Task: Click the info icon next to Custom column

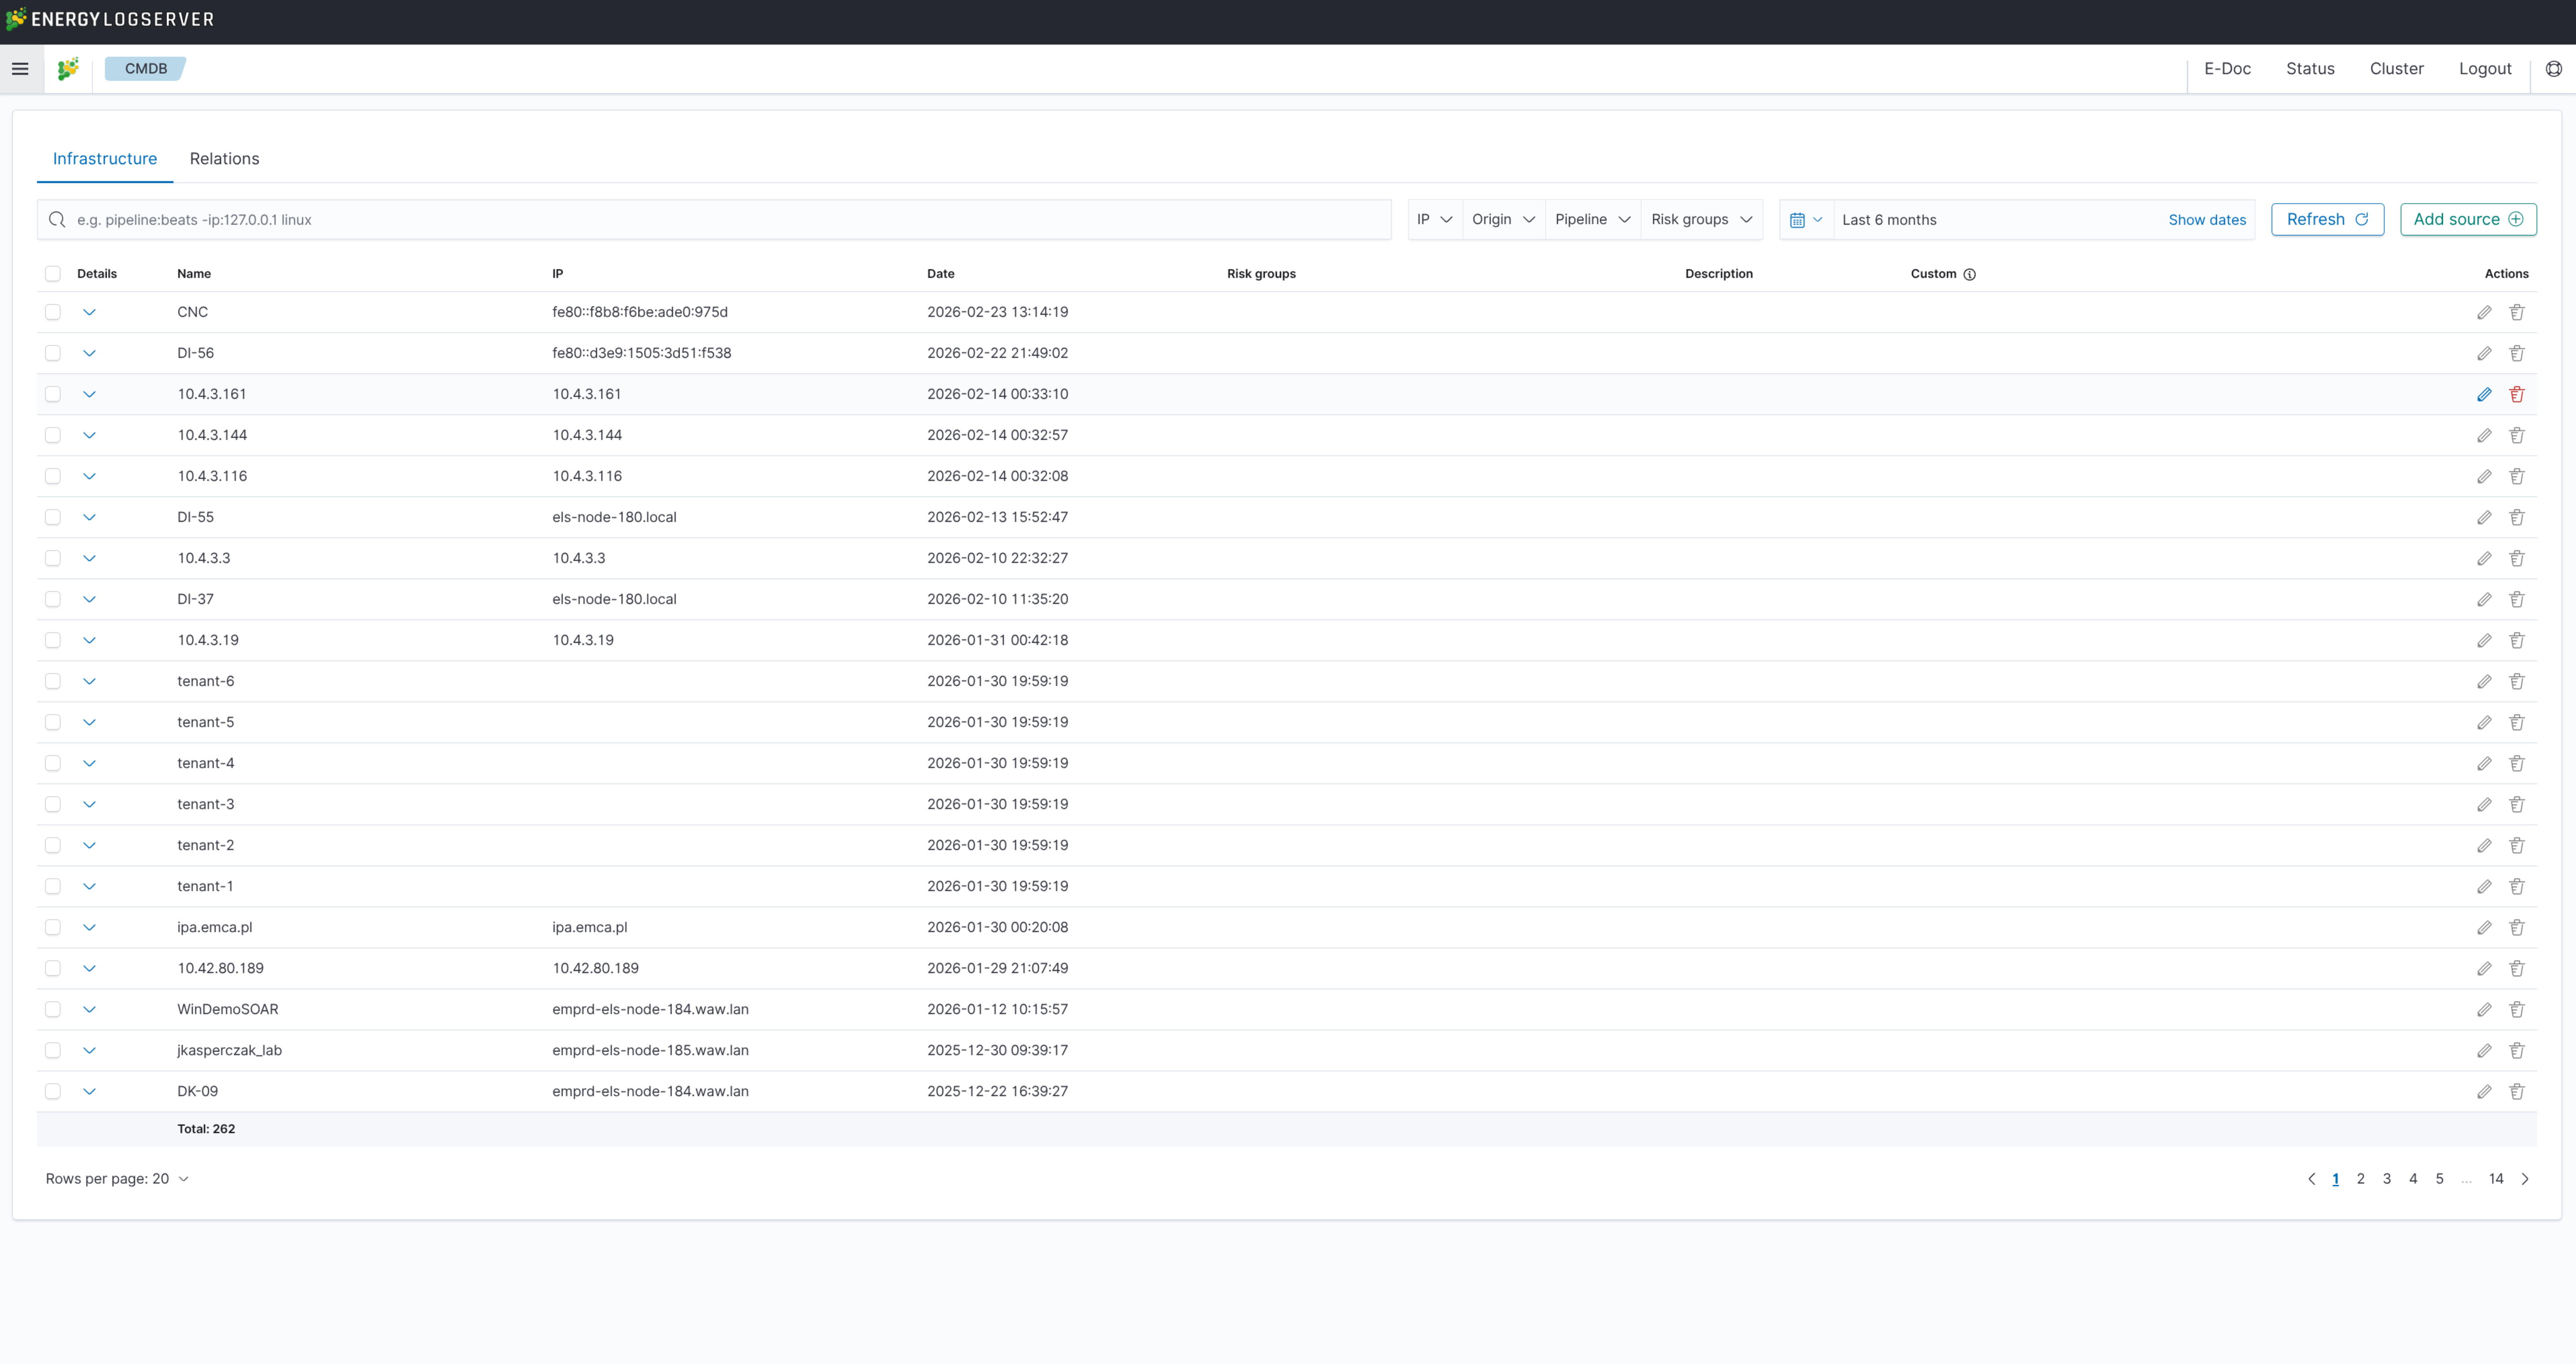Action: click(x=1971, y=274)
